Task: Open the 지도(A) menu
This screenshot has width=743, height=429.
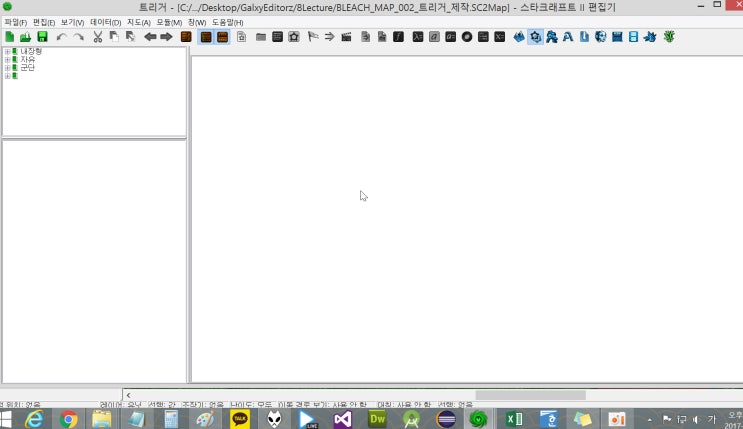Action: click(x=139, y=22)
